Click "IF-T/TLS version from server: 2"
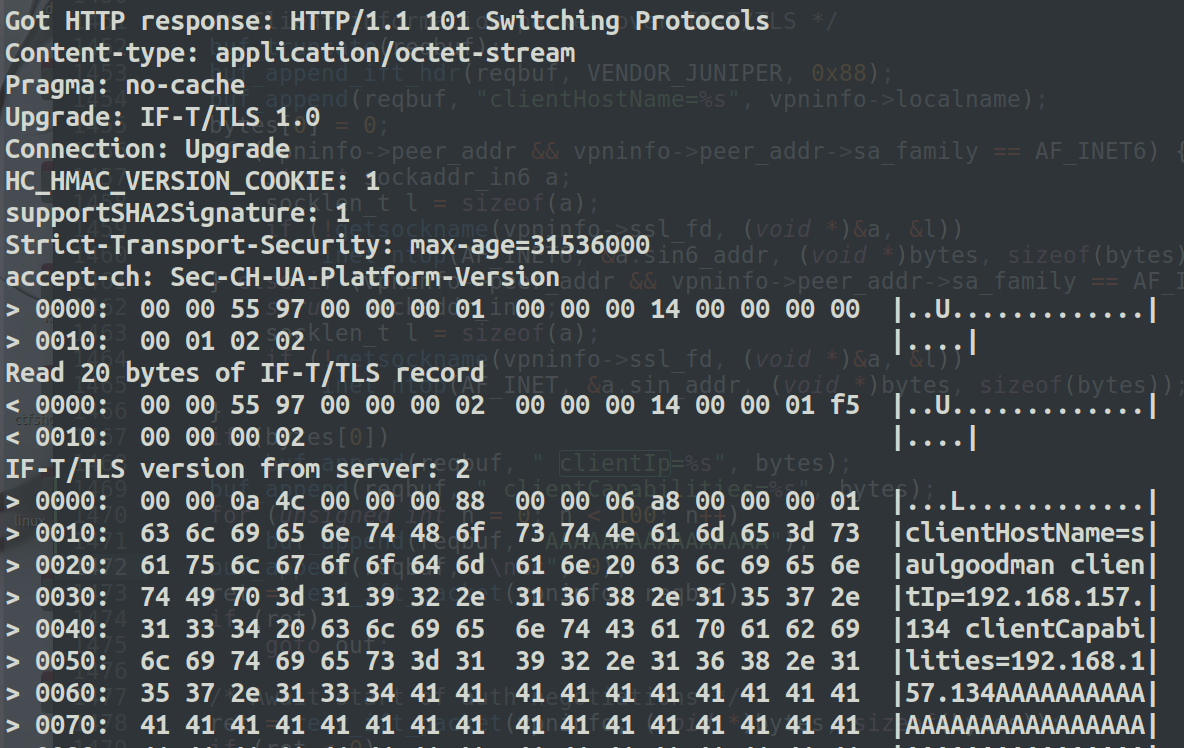The width and height of the screenshot is (1184, 748). tap(238, 469)
